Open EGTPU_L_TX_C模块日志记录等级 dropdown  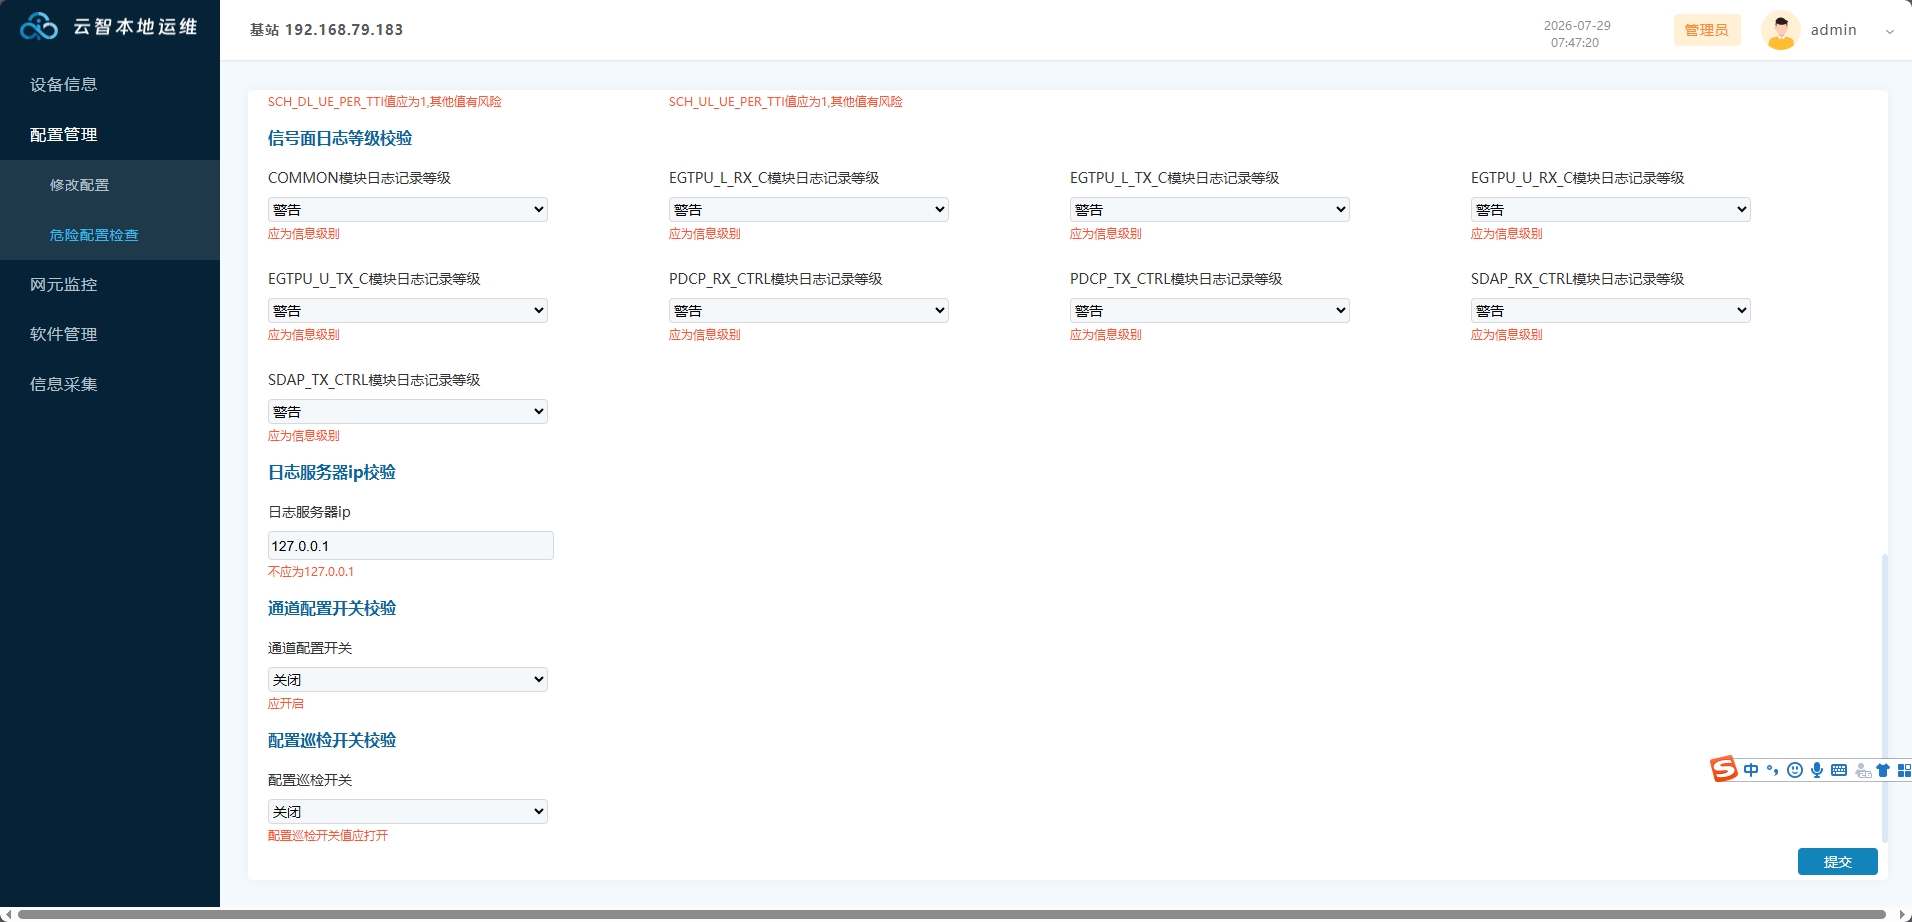click(1210, 209)
